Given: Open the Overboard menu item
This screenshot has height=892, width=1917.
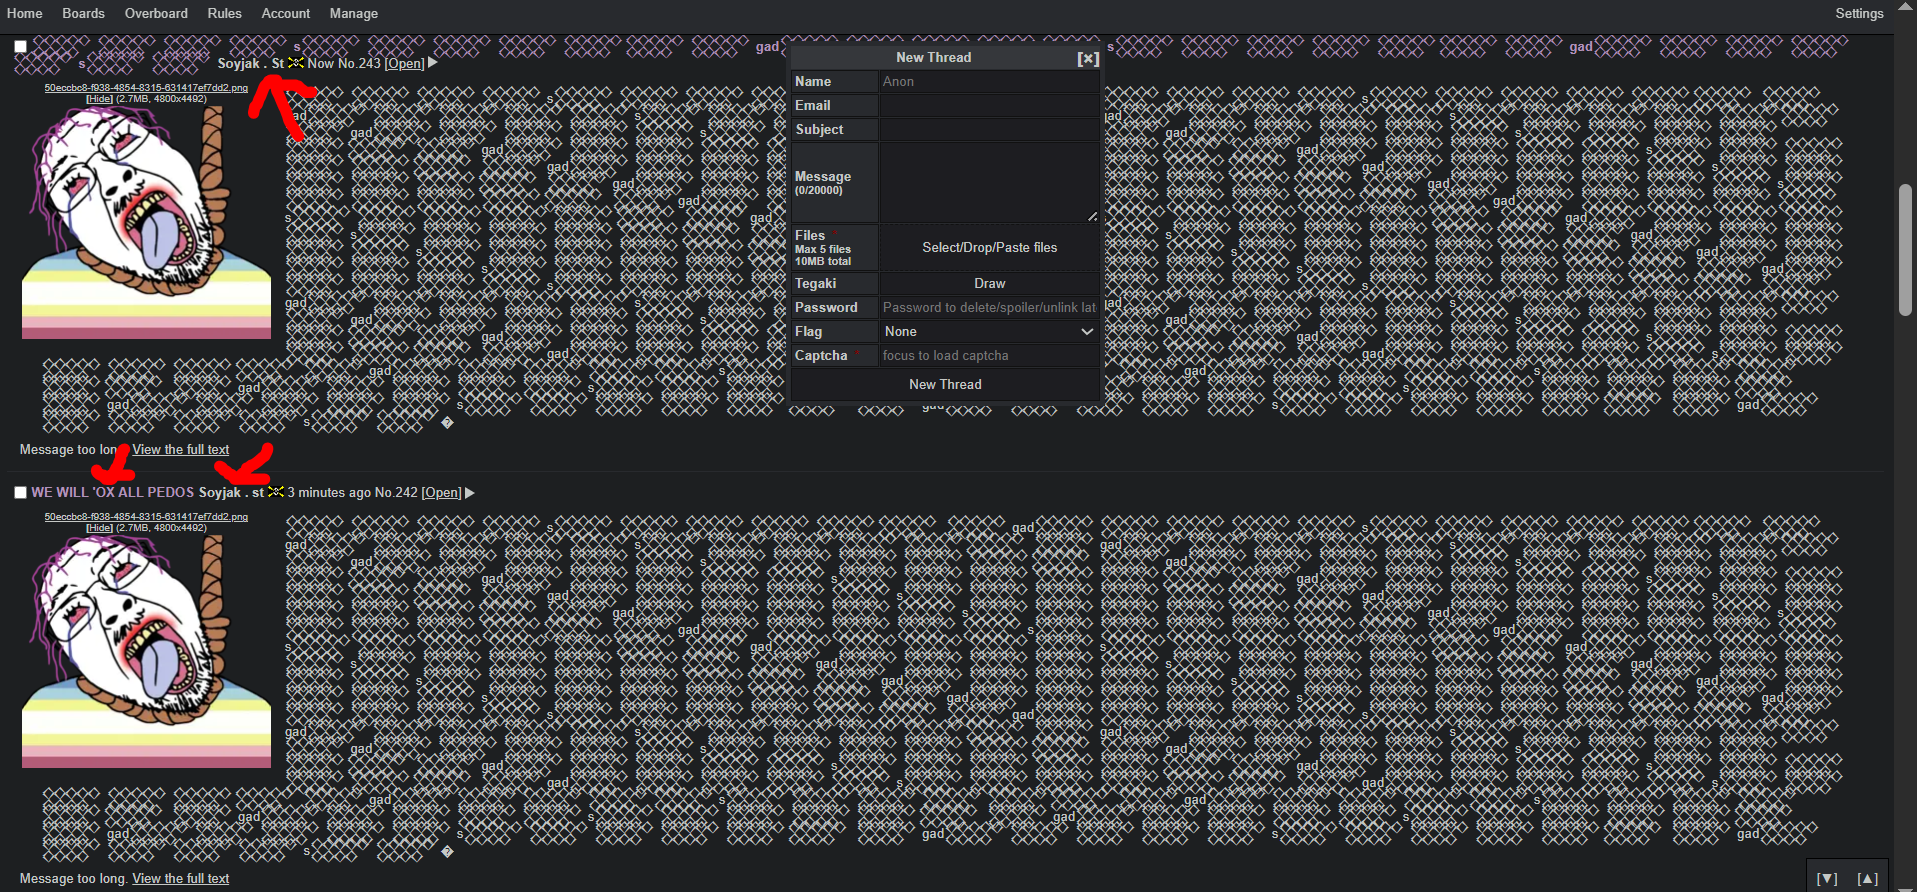Looking at the screenshot, I should point(156,13).
